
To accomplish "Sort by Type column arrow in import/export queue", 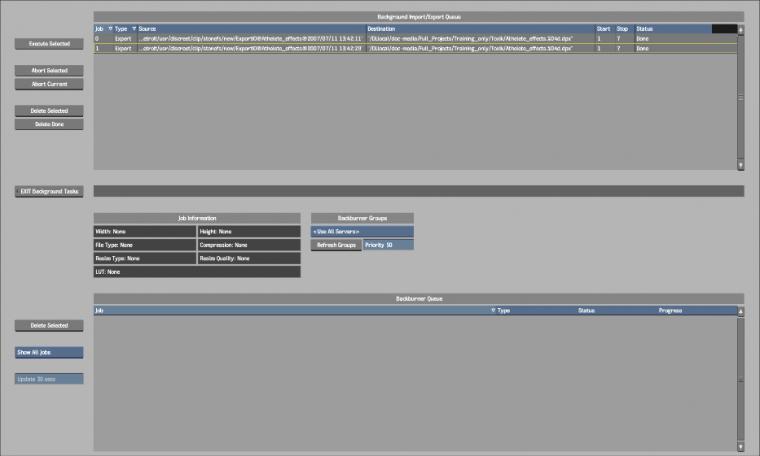I will tap(134, 29).
